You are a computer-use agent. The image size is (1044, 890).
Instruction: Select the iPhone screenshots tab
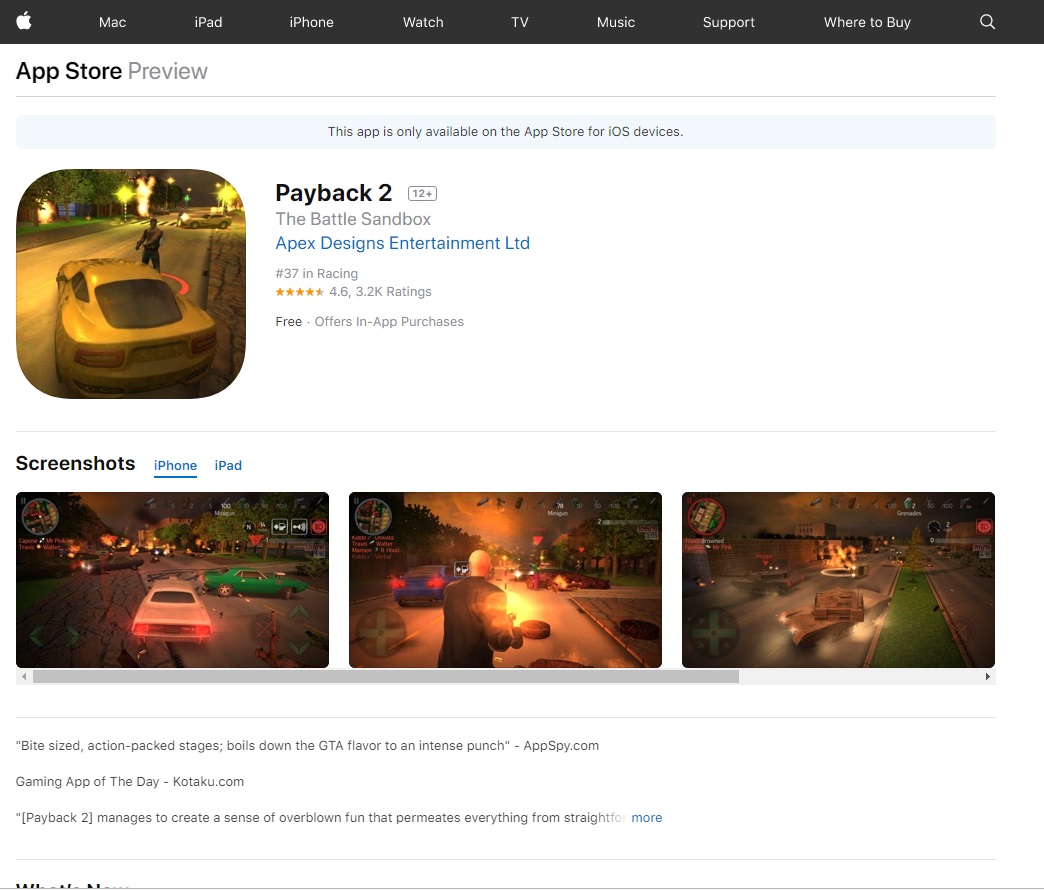point(175,465)
